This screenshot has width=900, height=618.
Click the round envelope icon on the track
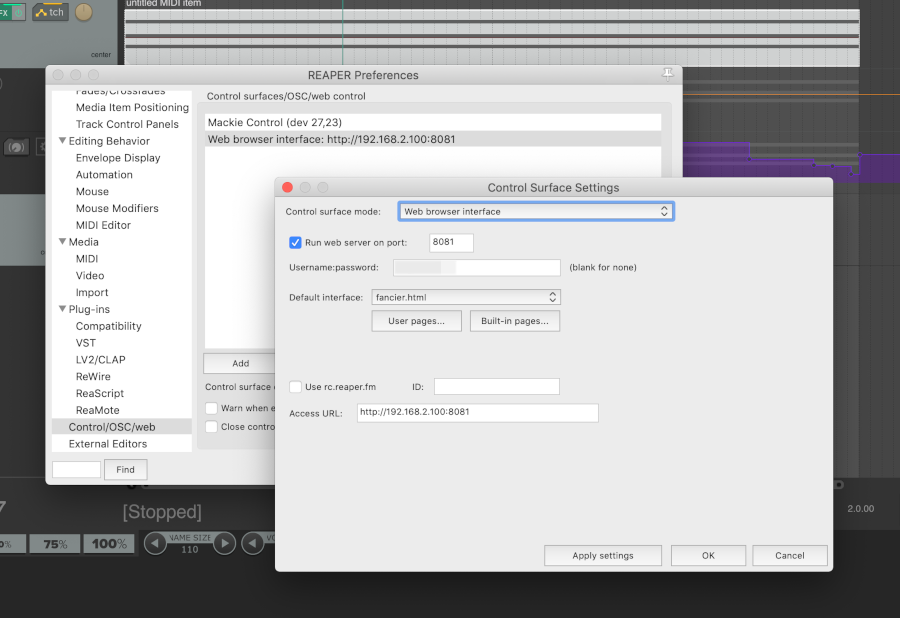(16, 147)
